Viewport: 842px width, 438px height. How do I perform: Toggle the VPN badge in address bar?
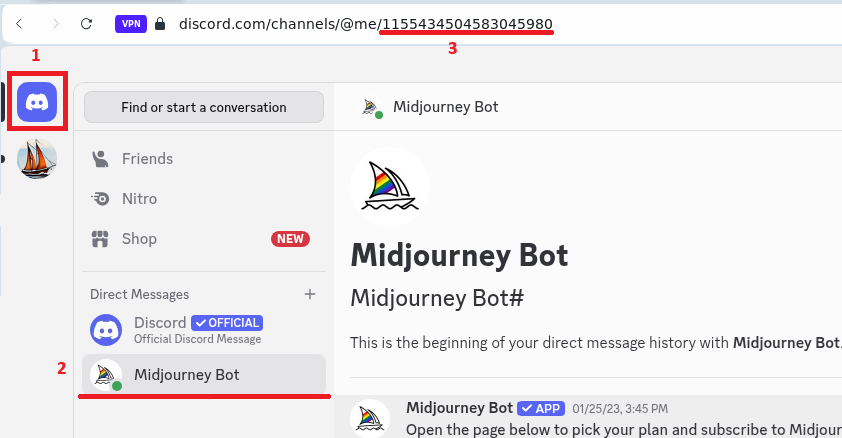pyautogui.click(x=130, y=23)
